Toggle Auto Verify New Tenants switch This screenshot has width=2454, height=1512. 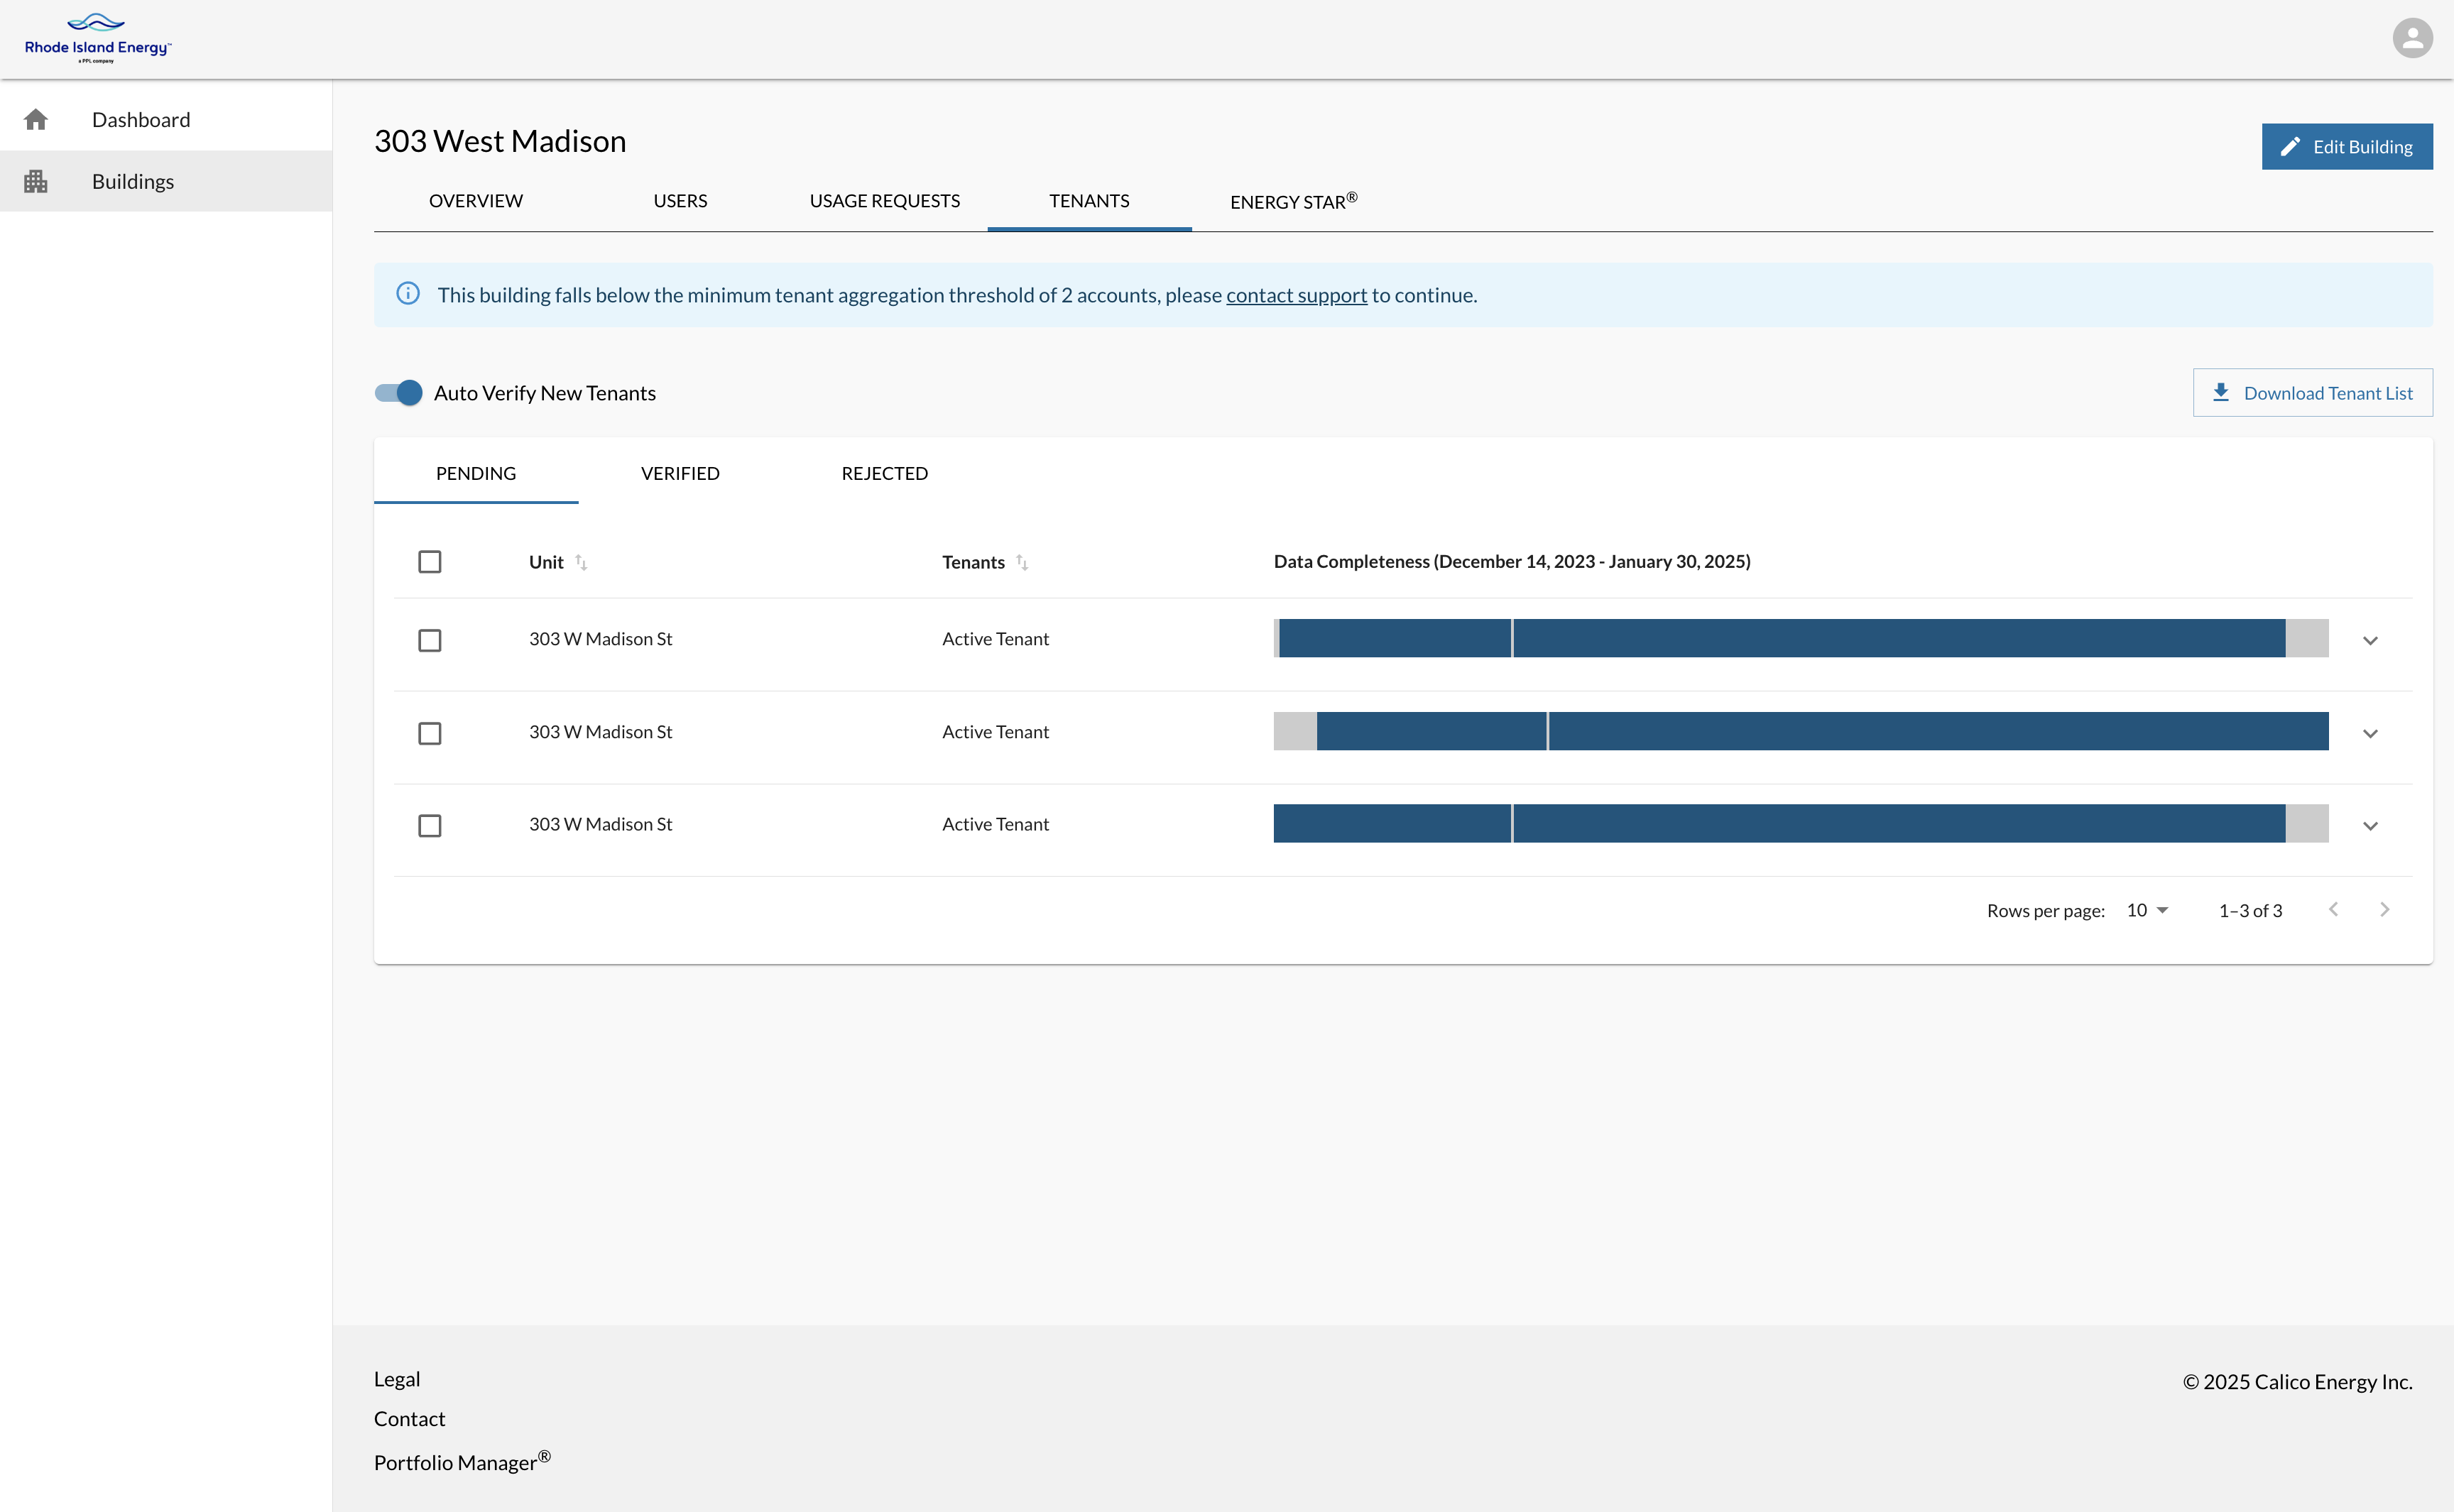click(x=399, y=393)
